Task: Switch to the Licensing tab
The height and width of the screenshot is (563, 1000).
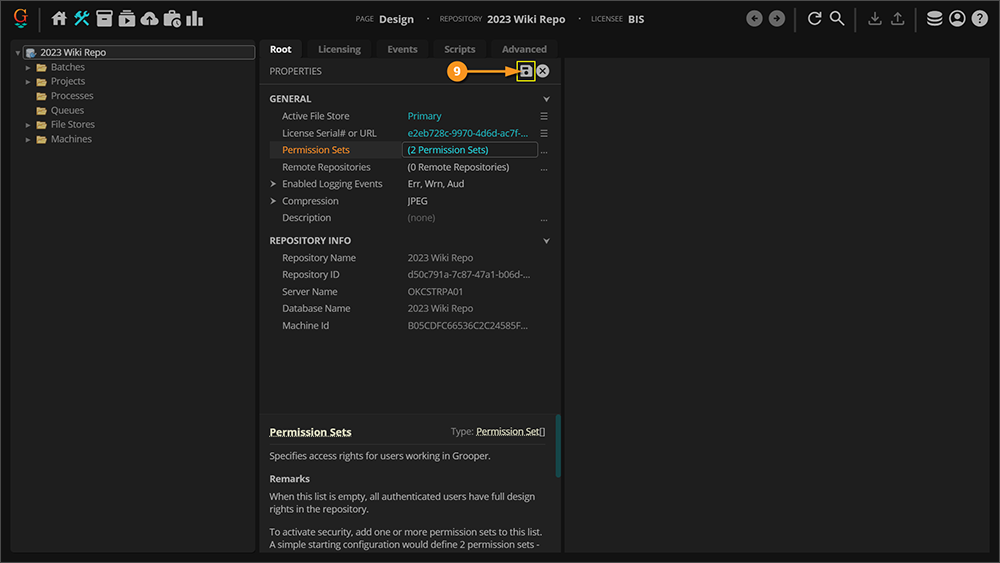Action: click(339, 49)
